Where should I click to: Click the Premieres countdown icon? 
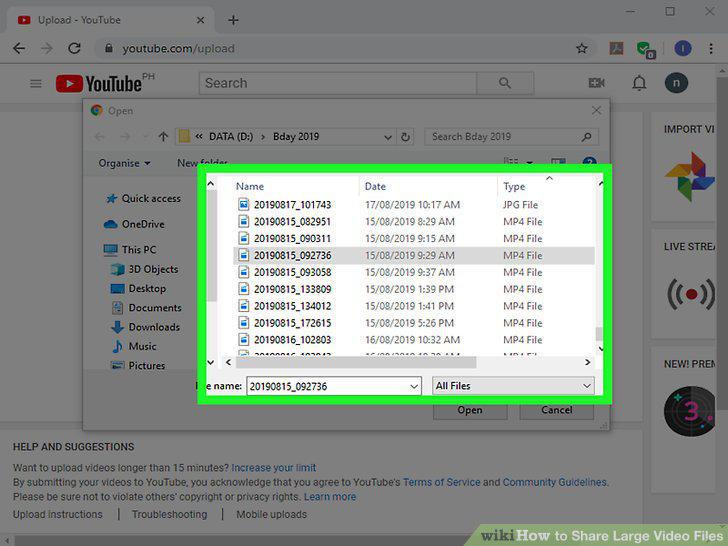click(690, 411)
